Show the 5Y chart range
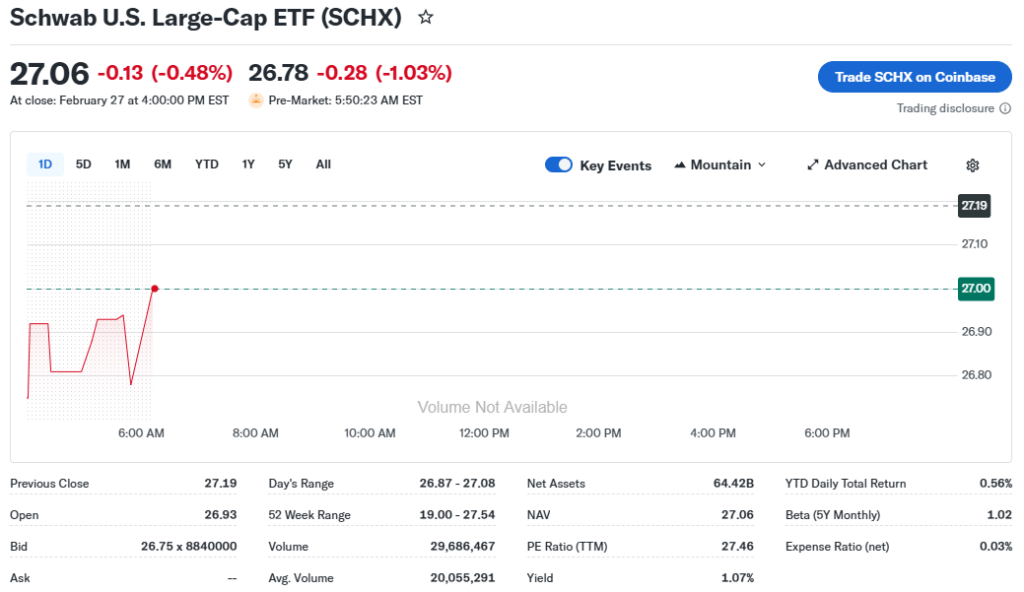The width and height of the screenshot is (1024, 592). (285, 164)
